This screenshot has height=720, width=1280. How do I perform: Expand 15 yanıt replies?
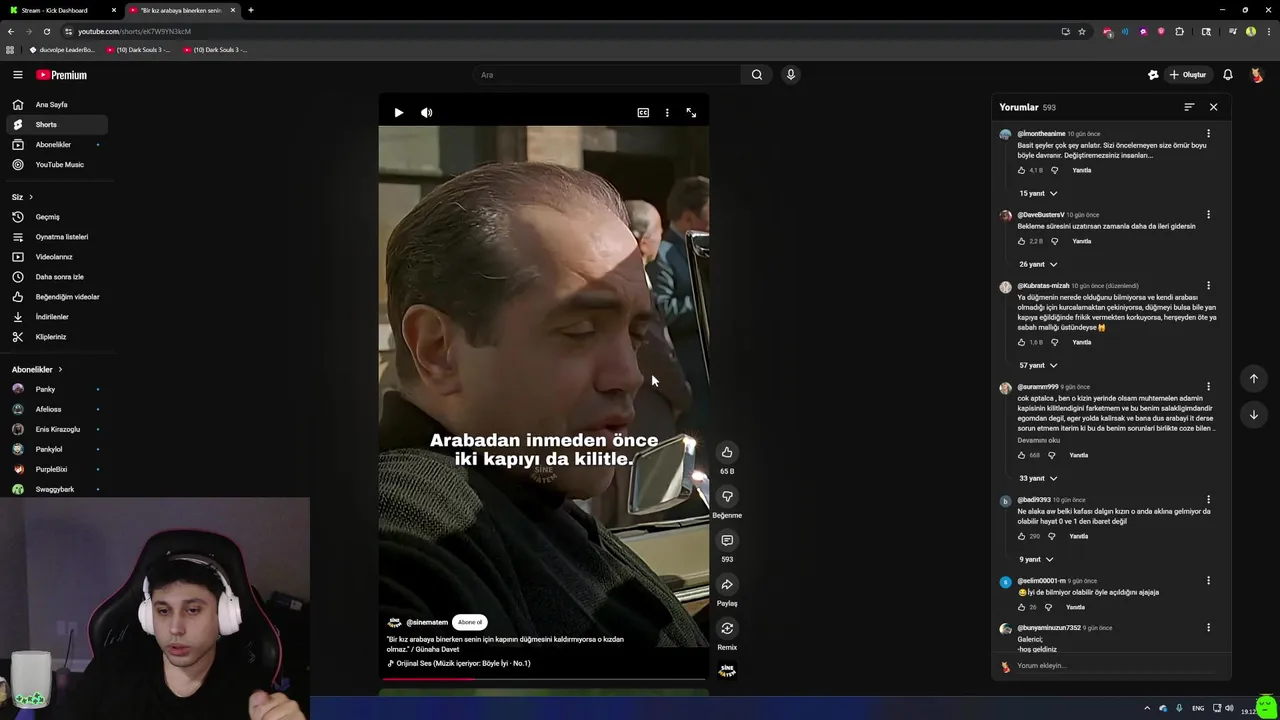pyautogui.click(x=1038, y=193)
